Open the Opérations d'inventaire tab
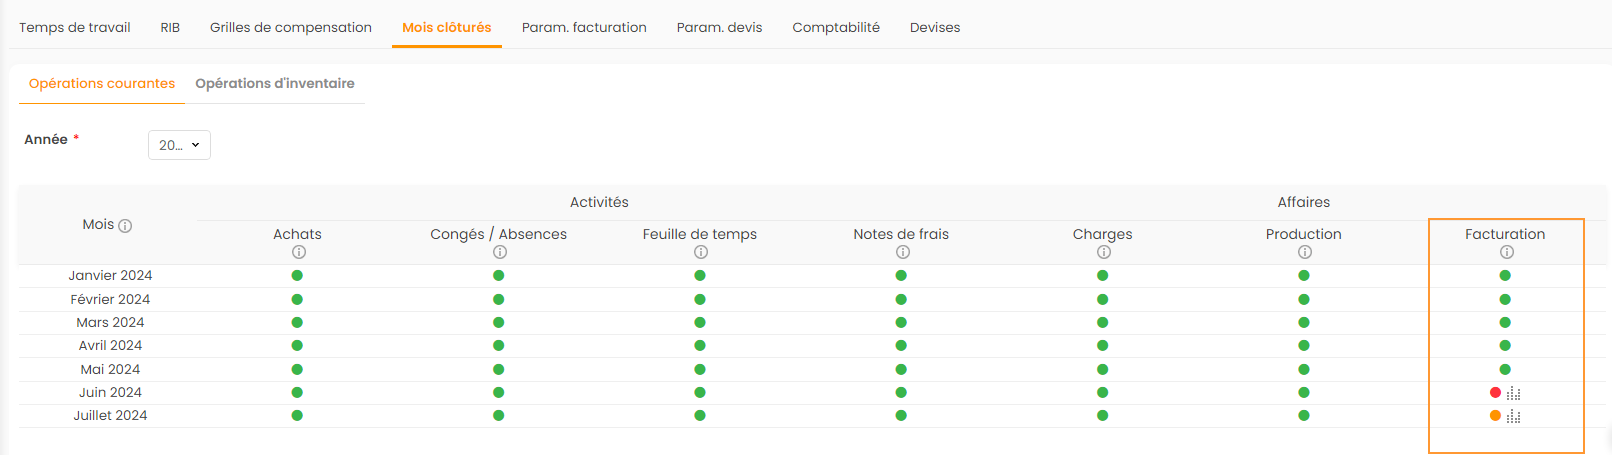The width and height of the screenshot is (1612, 455). click(x=275, y=83)
